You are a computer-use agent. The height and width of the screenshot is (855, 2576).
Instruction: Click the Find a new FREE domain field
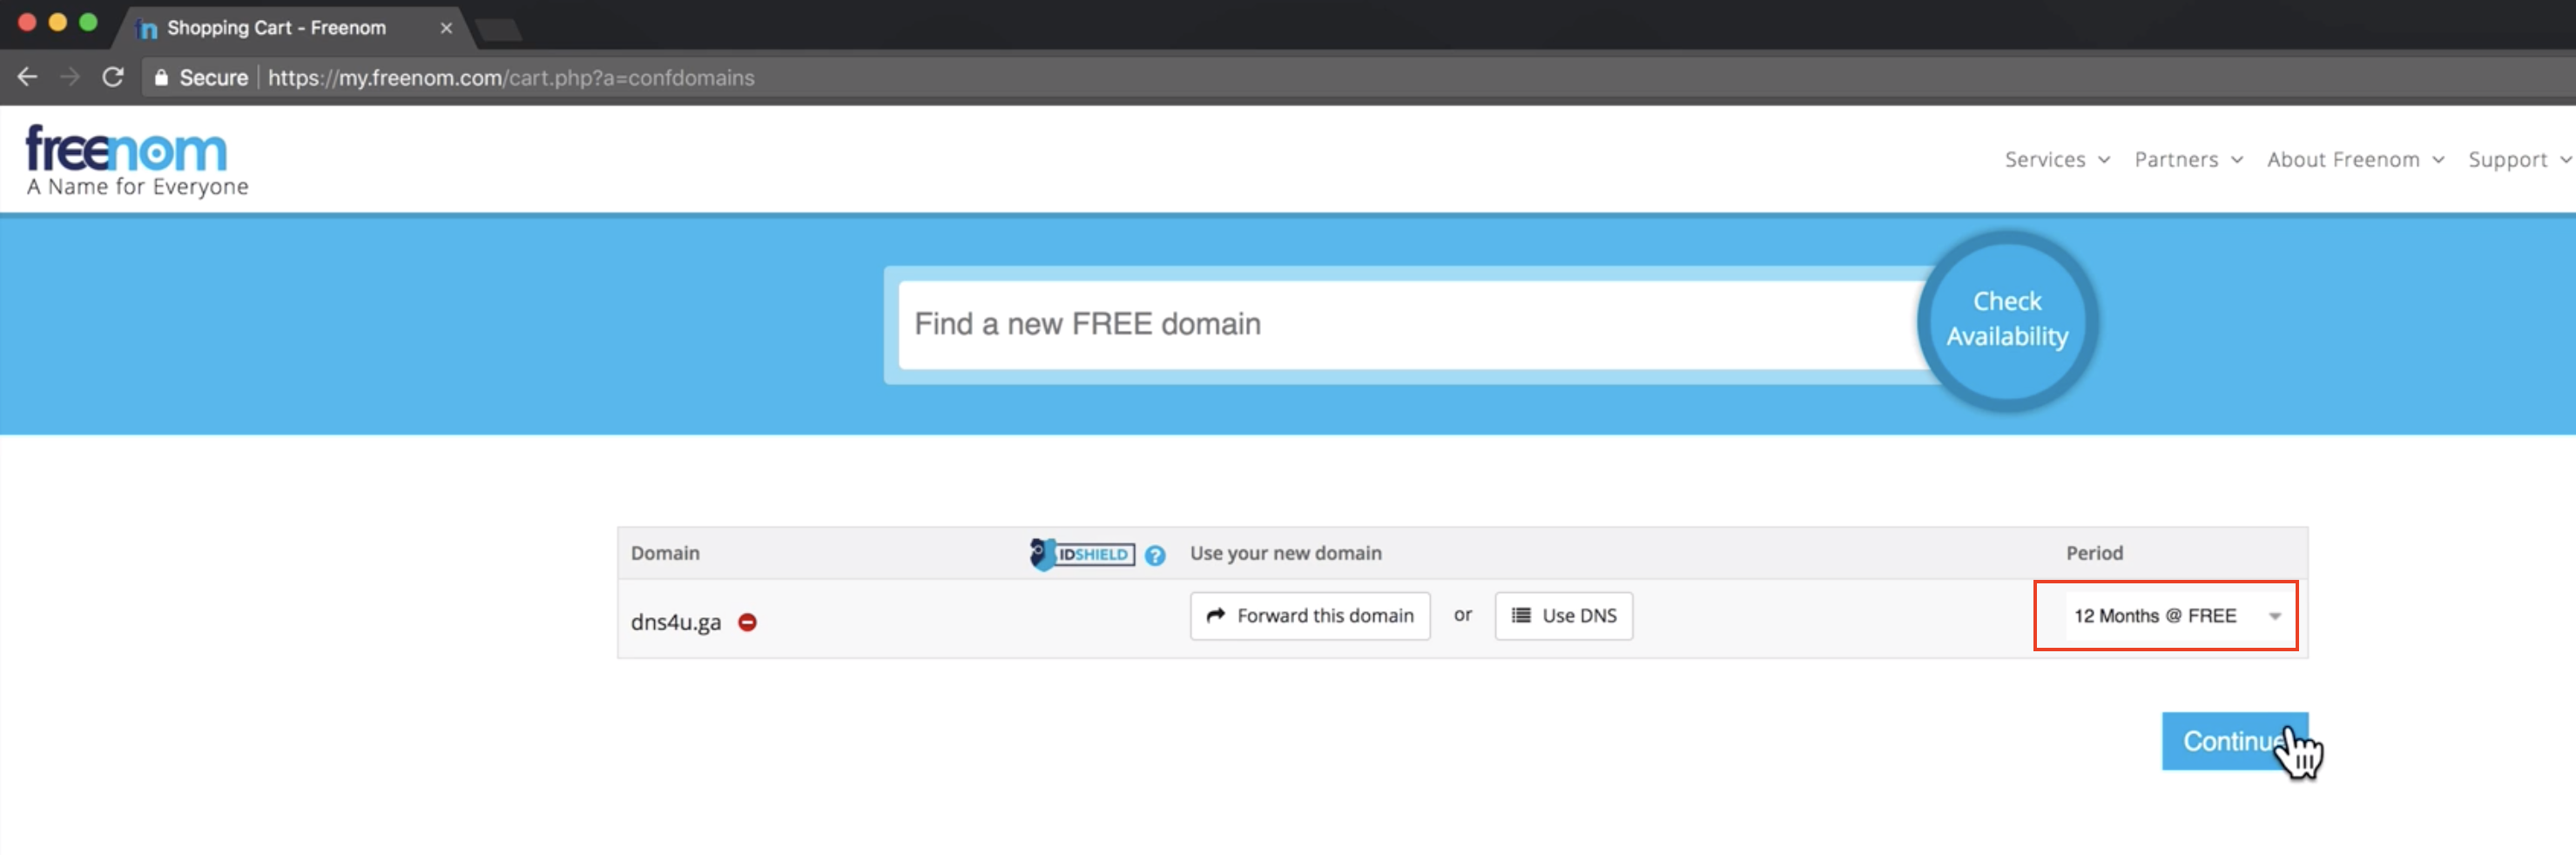coord(1408,324)
